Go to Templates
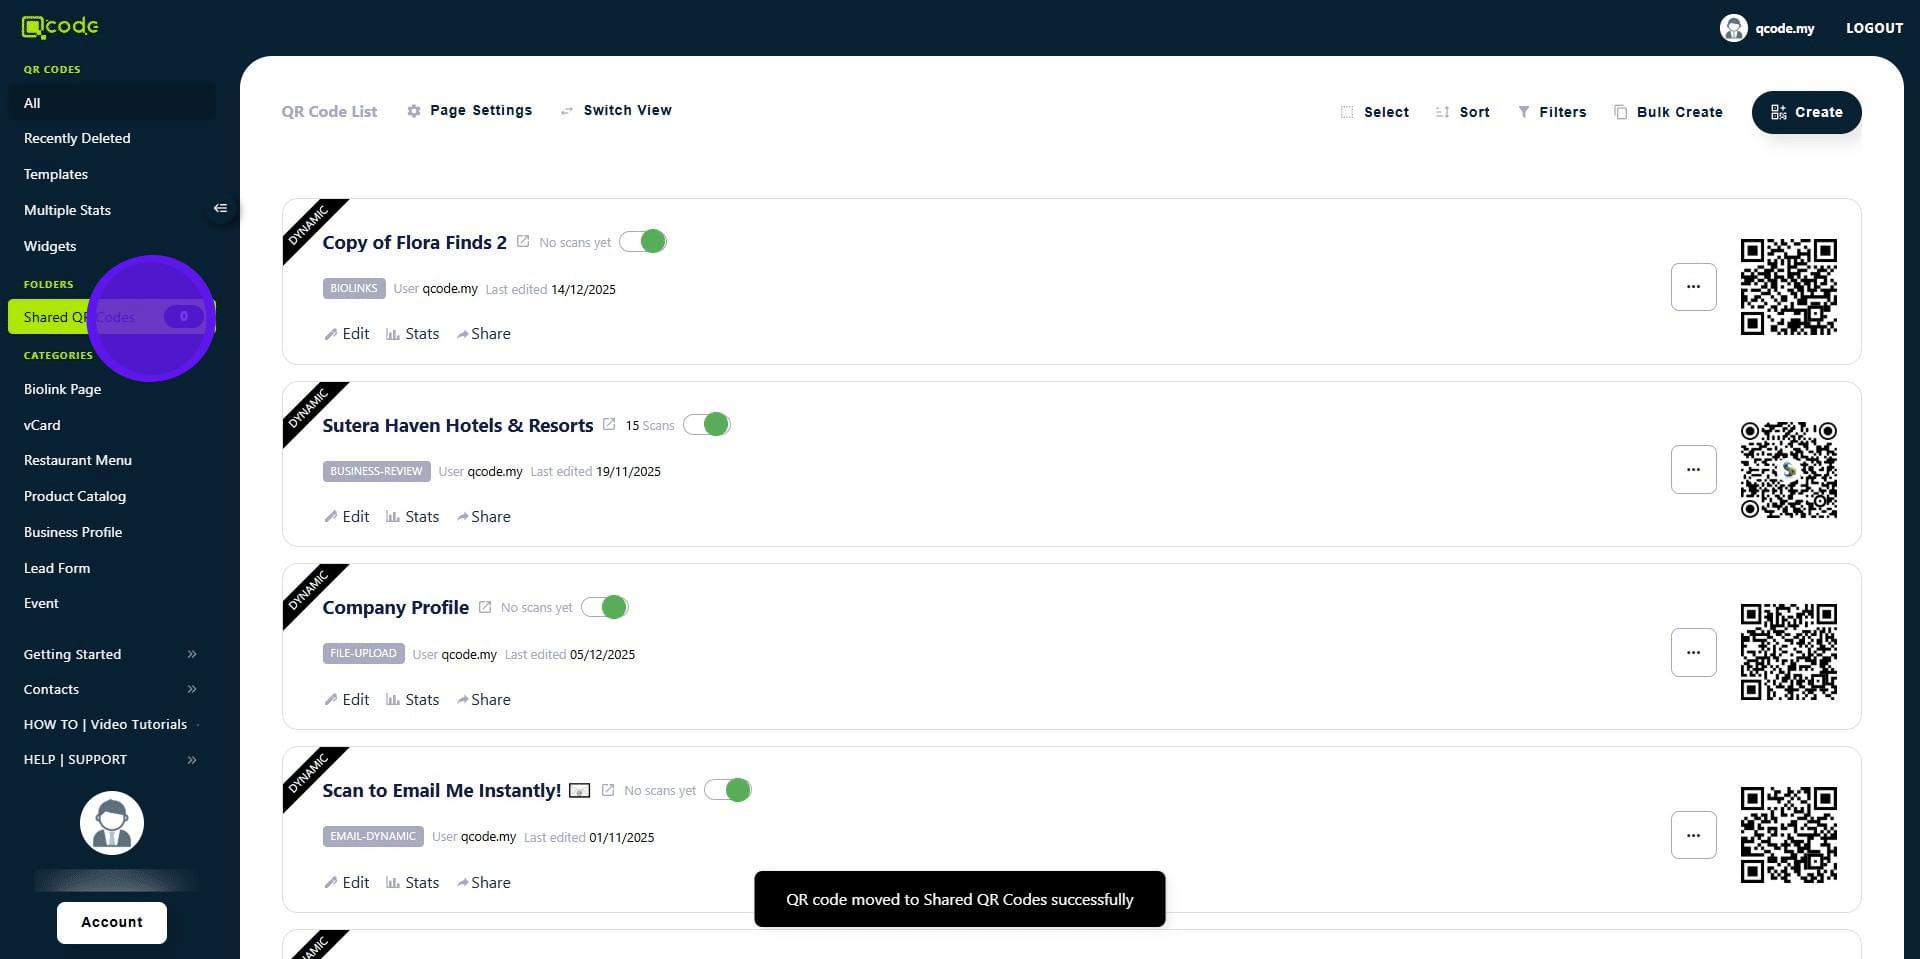 (56, 174)
